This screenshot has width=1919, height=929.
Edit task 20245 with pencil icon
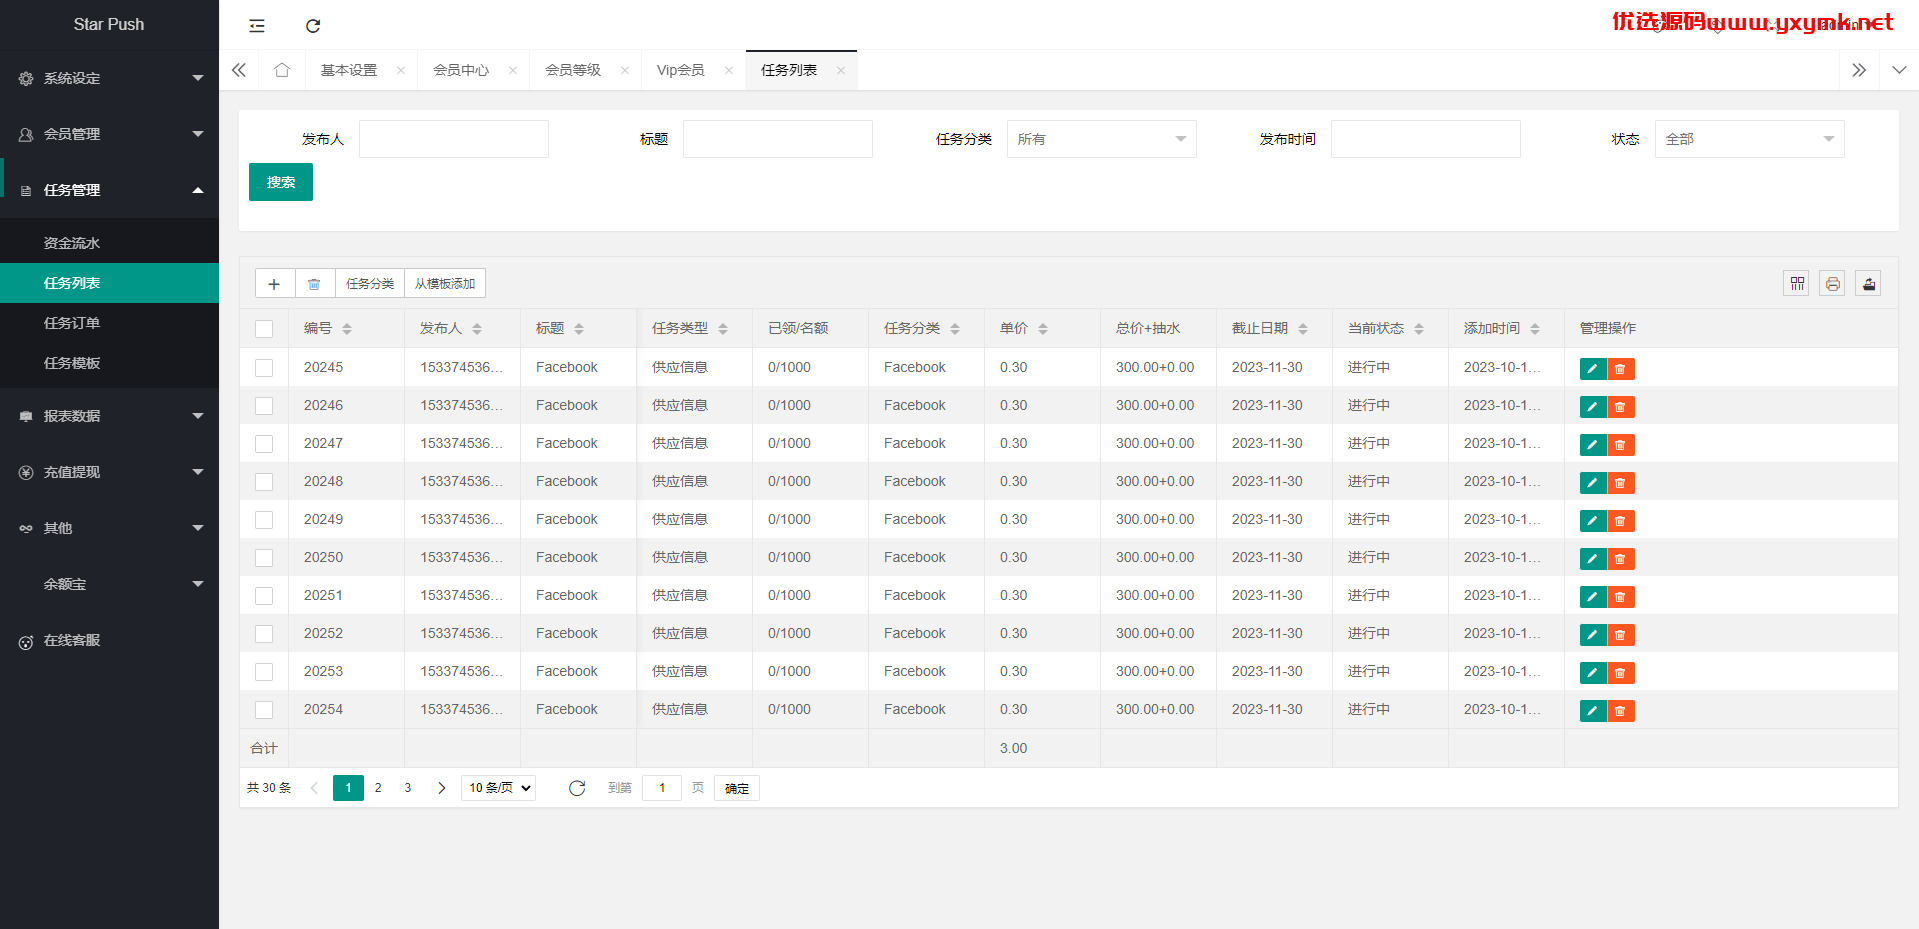coord(1593,369)
